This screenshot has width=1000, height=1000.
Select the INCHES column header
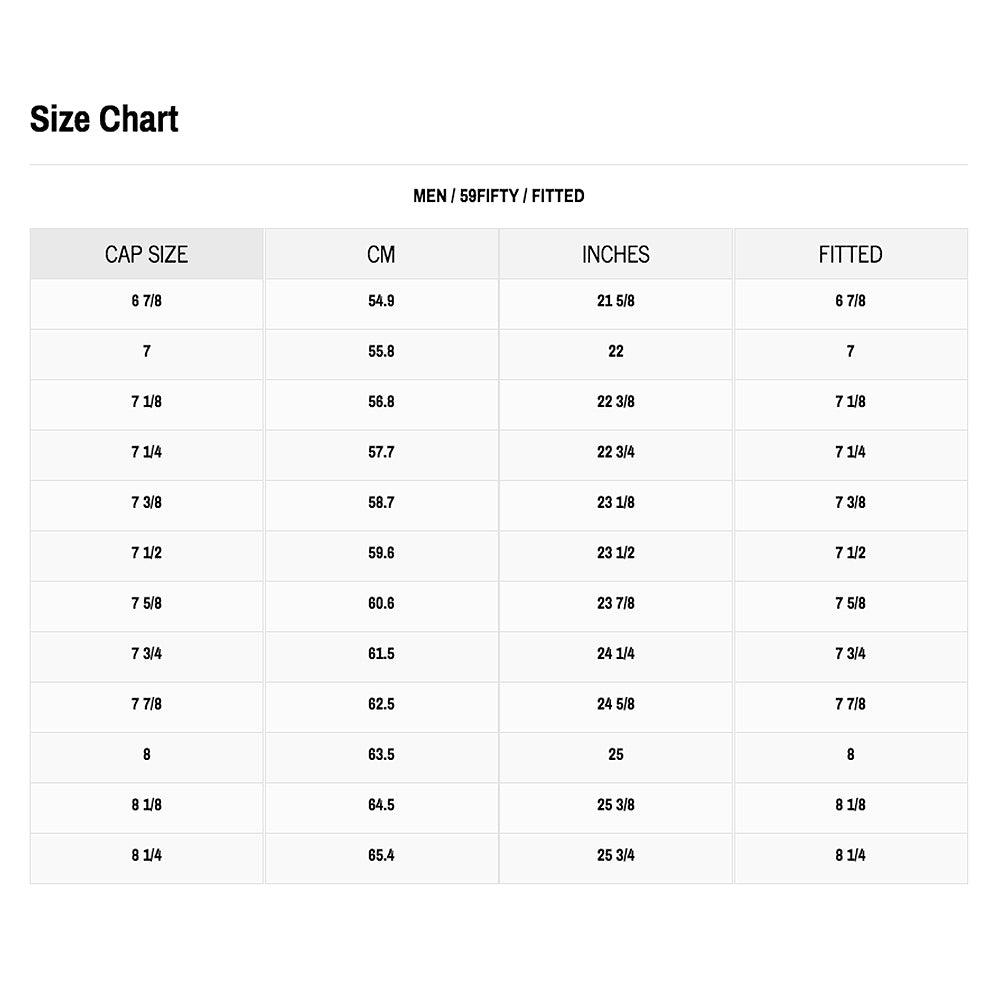[x=615, y=254]
